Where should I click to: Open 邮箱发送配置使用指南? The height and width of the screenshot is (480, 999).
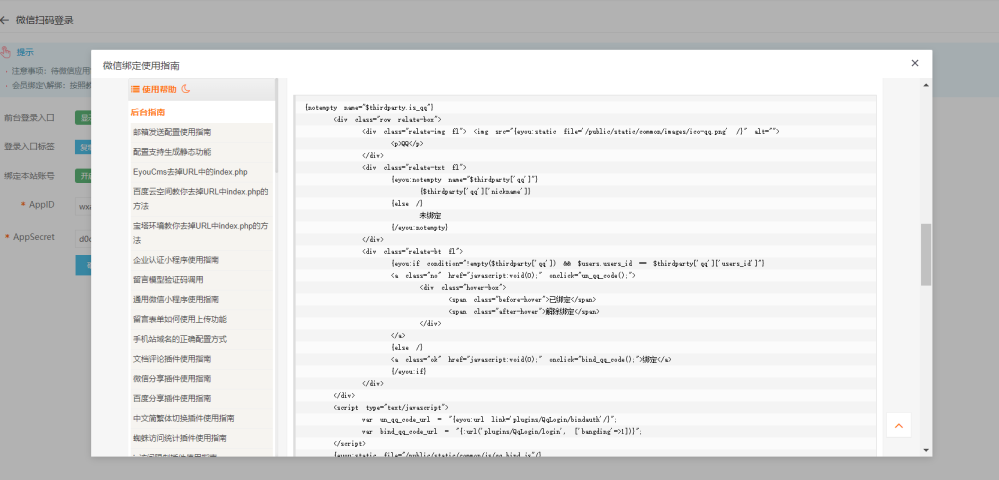click(172, 132)
